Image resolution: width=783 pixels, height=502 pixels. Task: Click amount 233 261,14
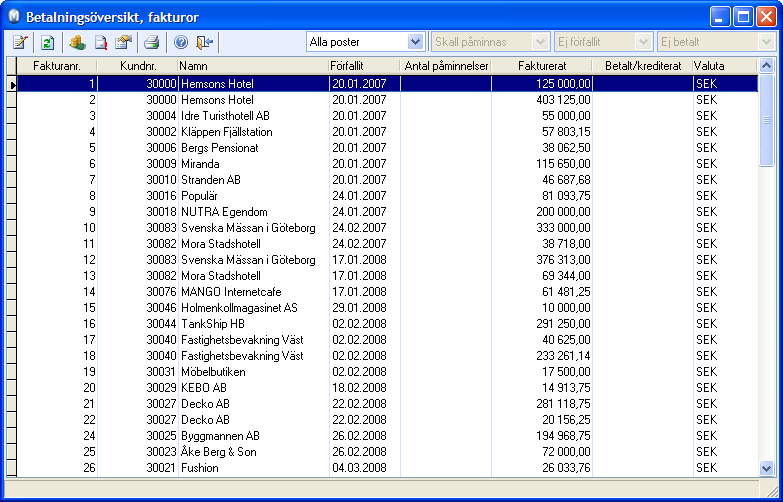(563, 356)
